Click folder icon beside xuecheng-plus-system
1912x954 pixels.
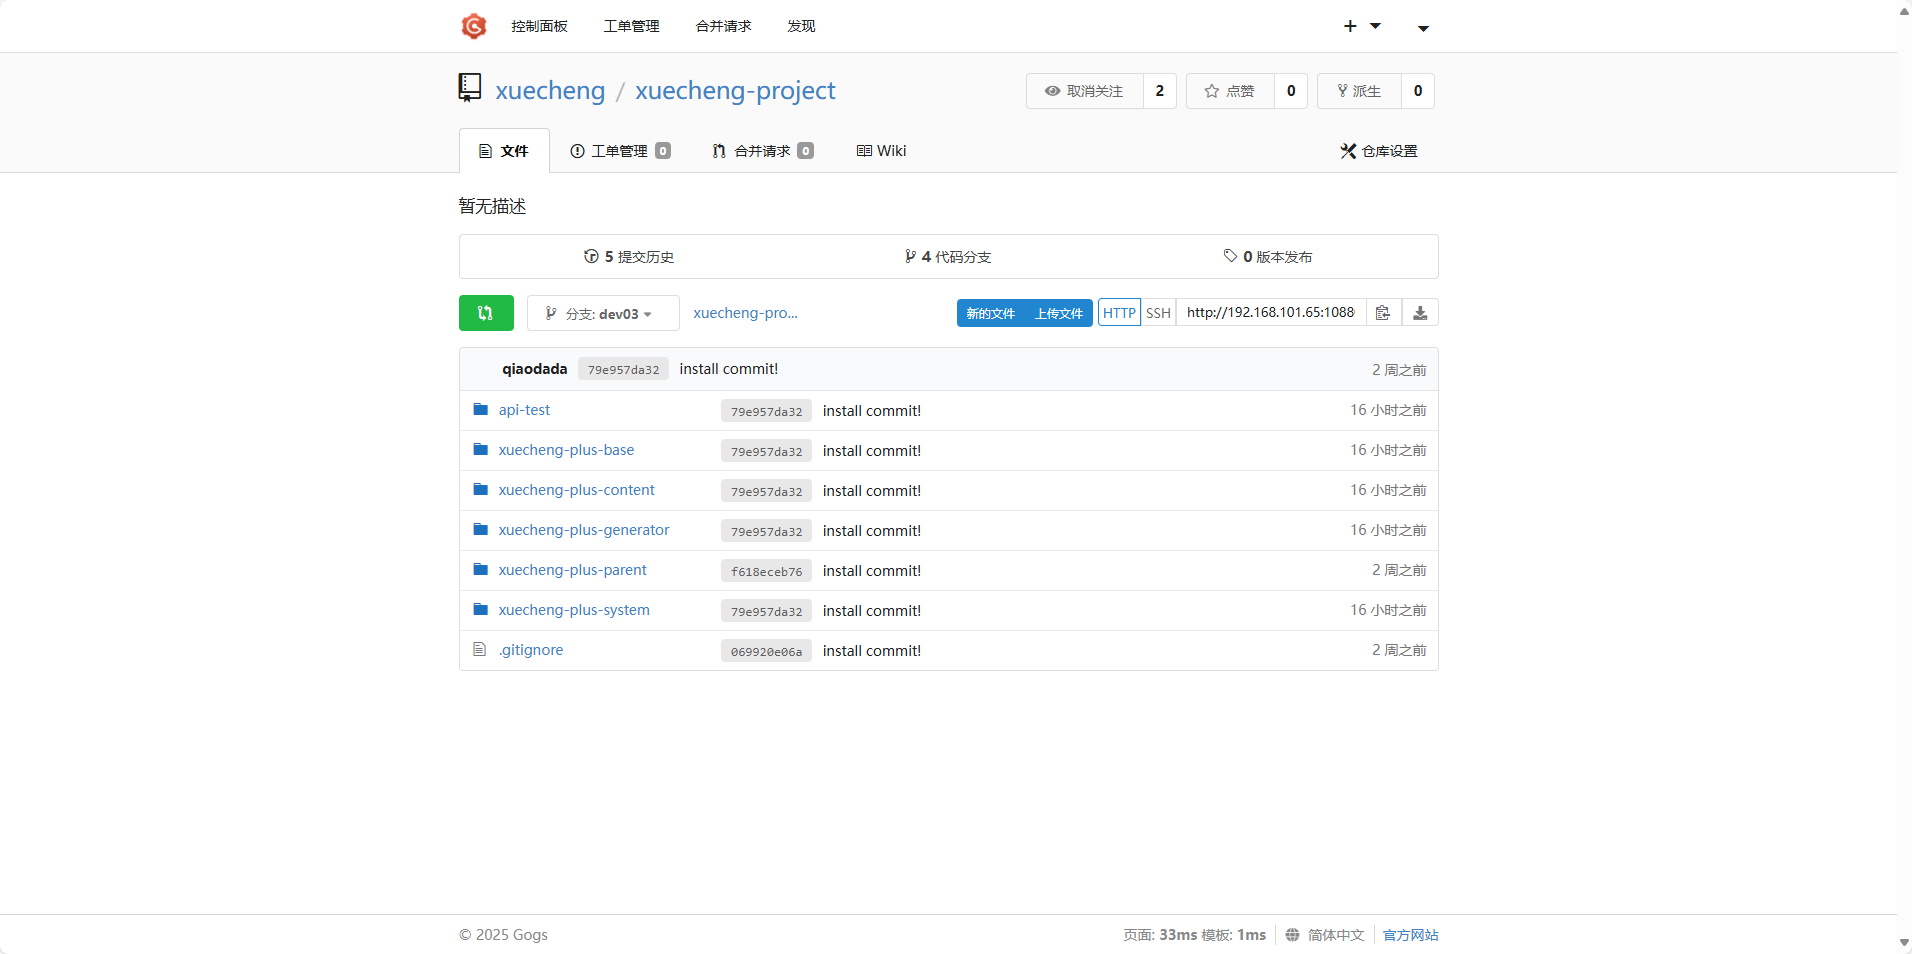pyautogui.click(x=481, y=610)
